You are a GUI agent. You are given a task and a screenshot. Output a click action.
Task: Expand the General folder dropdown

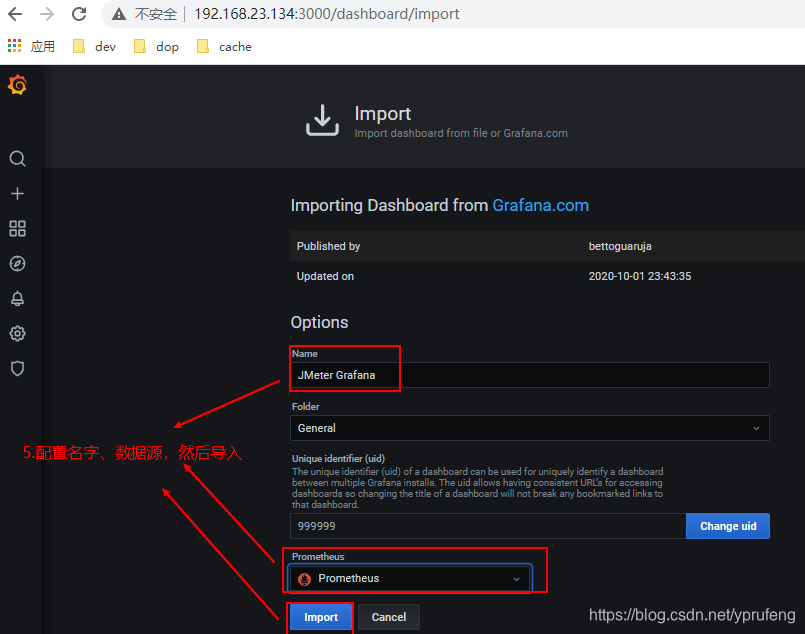tap(529, 428)
